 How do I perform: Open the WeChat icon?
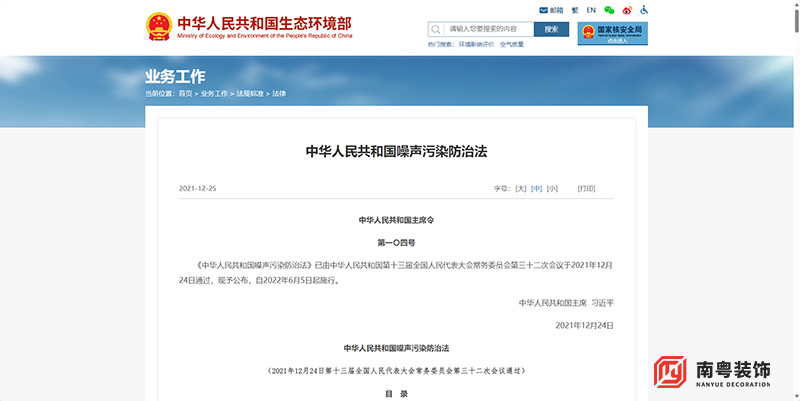tap(609, 10)
